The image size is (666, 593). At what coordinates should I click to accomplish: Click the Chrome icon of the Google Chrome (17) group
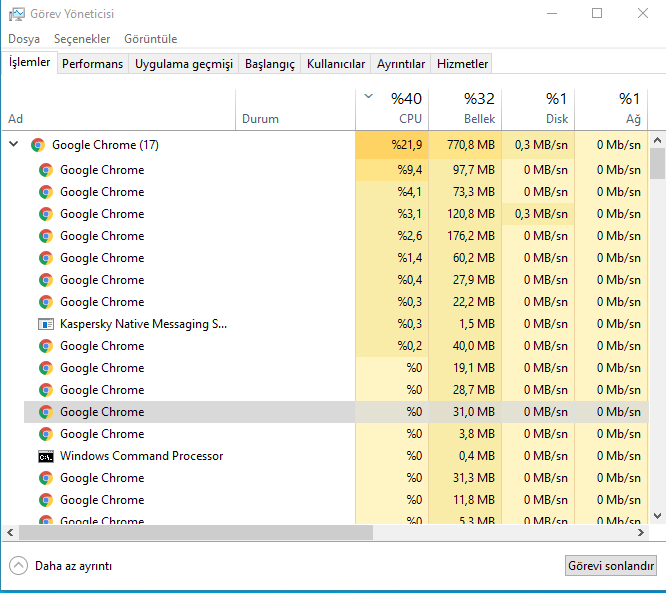(x=38, y=145)
